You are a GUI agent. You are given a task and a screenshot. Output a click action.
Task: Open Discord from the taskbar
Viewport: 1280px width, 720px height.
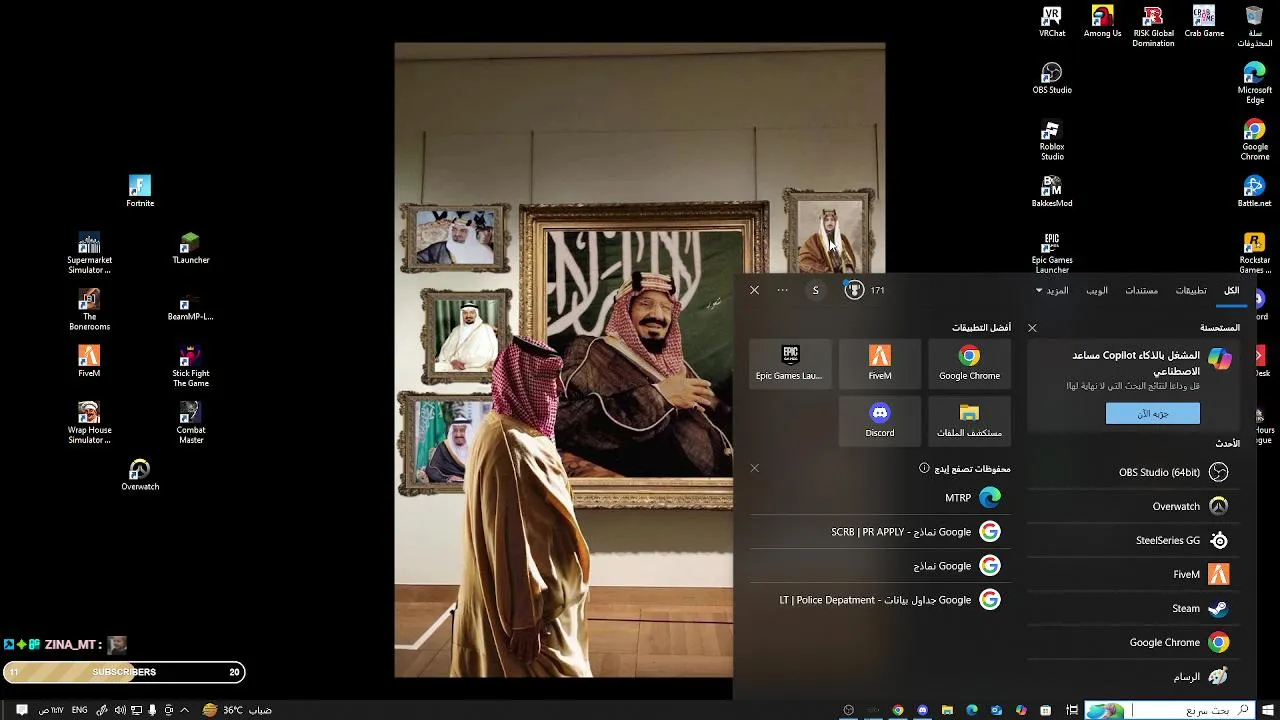(922, 710)
